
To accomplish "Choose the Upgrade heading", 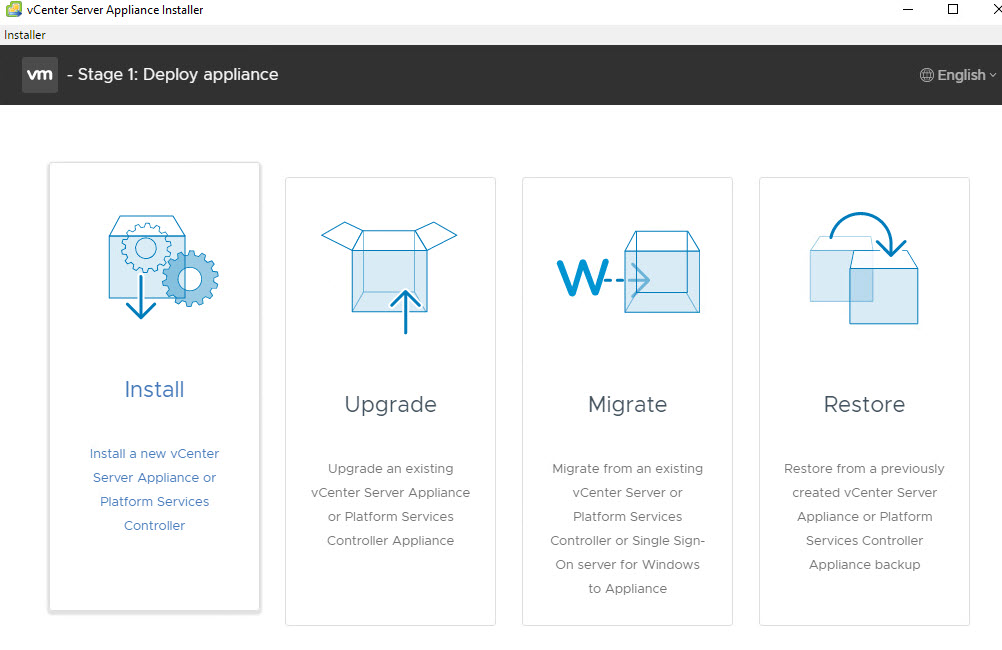I will 390,405.
